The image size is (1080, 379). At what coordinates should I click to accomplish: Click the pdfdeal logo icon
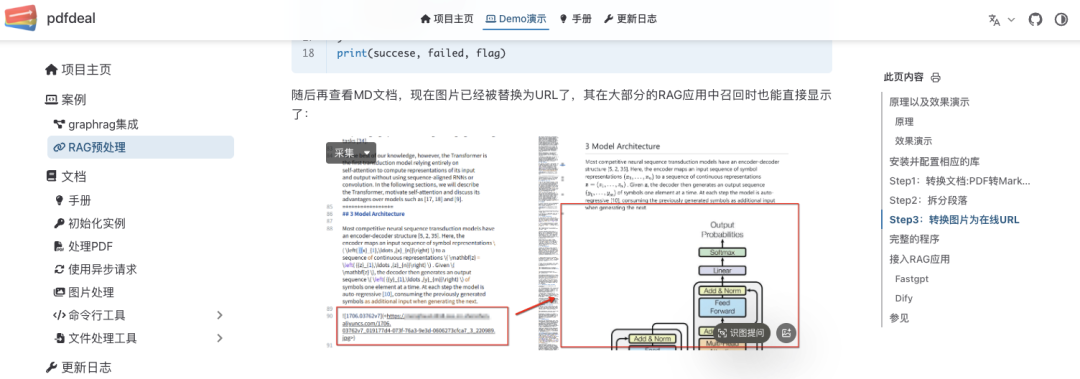click(21, 19)
